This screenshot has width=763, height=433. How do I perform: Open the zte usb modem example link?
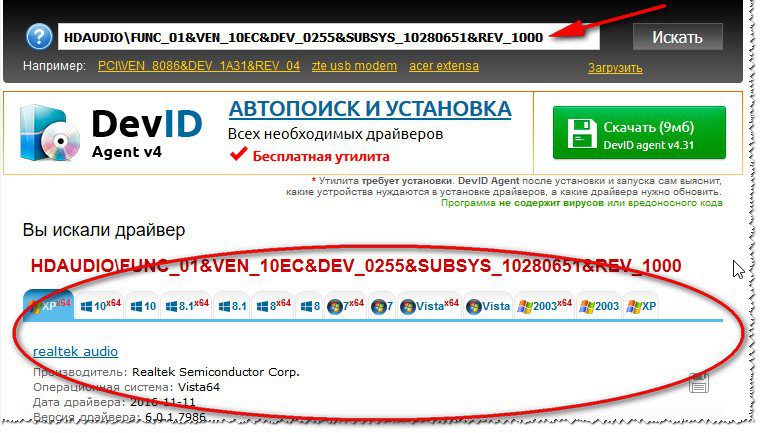354,66
